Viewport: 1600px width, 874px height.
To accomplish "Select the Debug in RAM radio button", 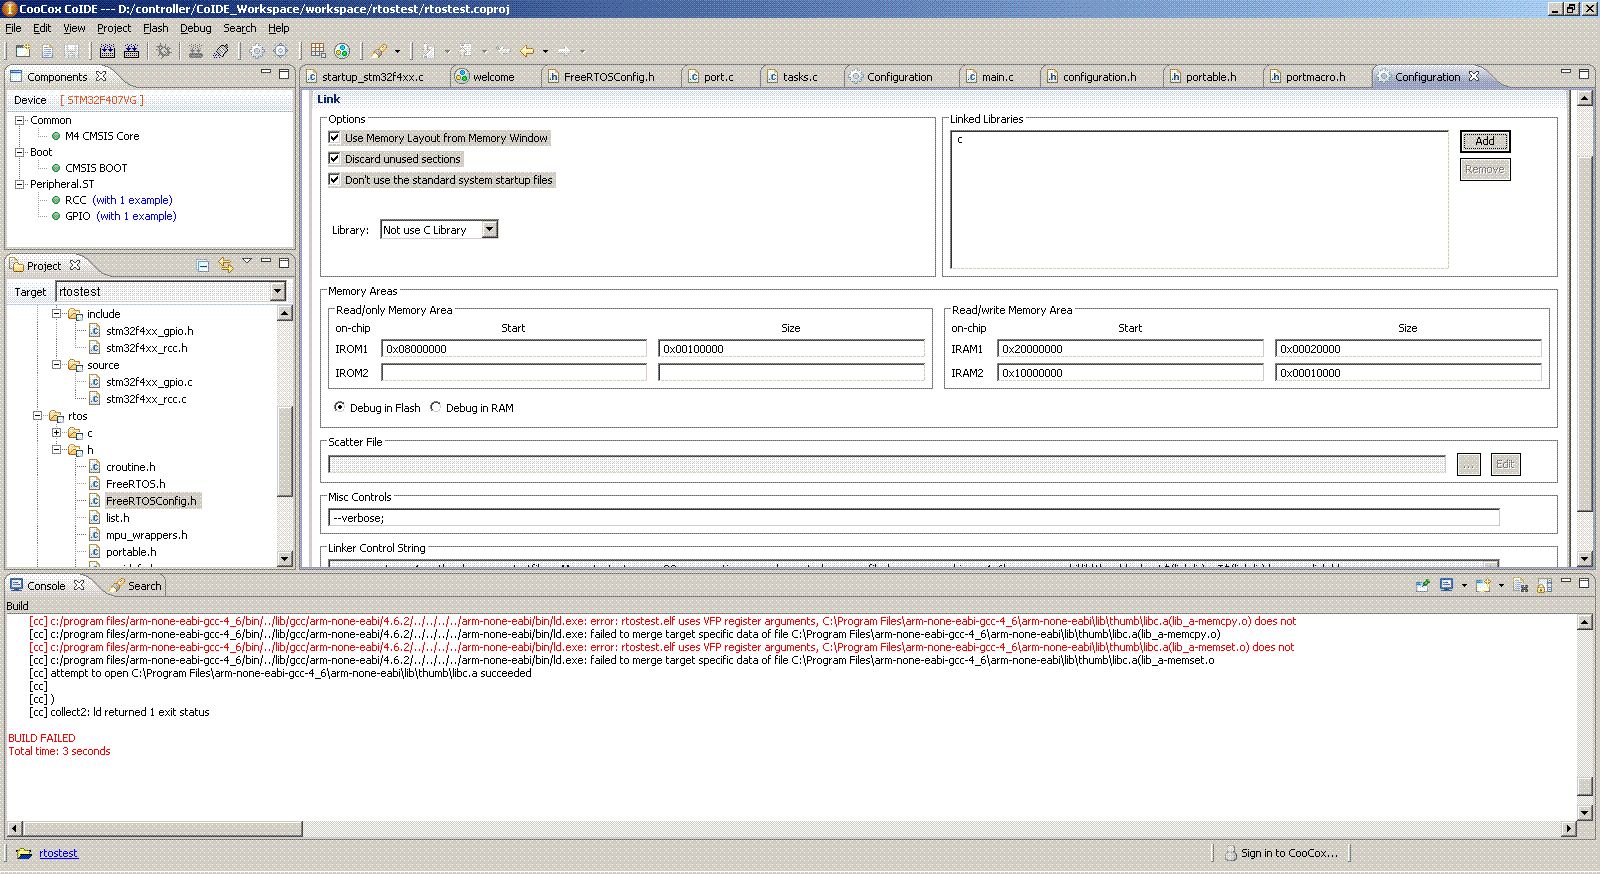I will [x=435, y=407].
